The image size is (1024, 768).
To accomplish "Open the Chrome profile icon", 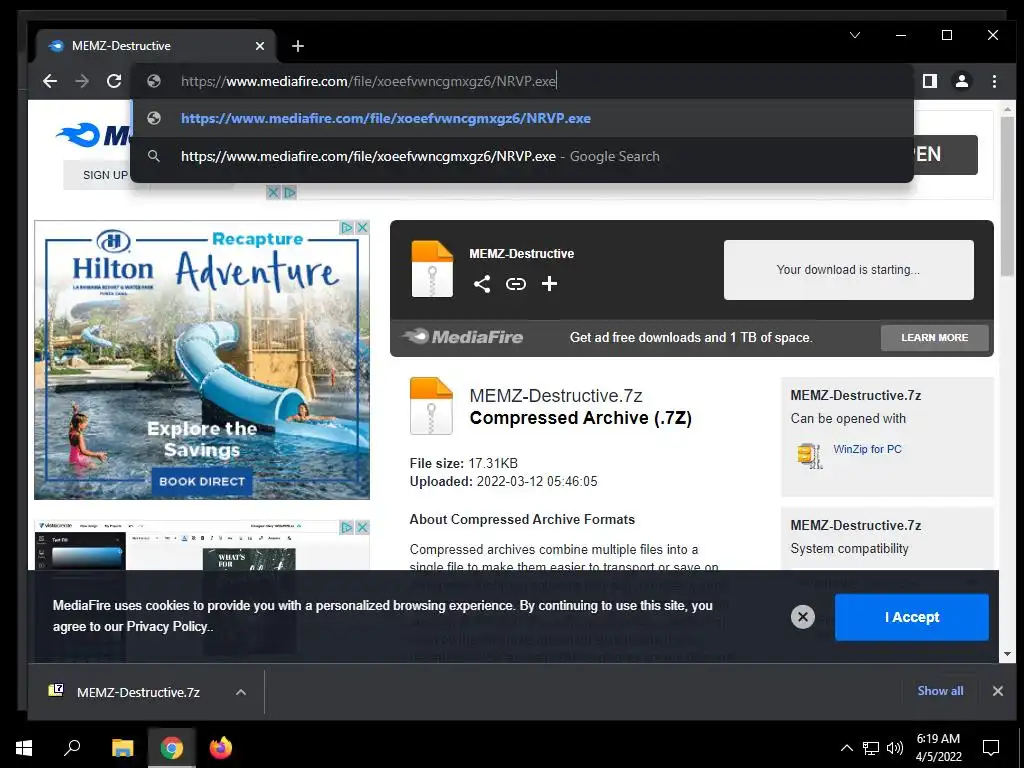I will click(962, 81).
